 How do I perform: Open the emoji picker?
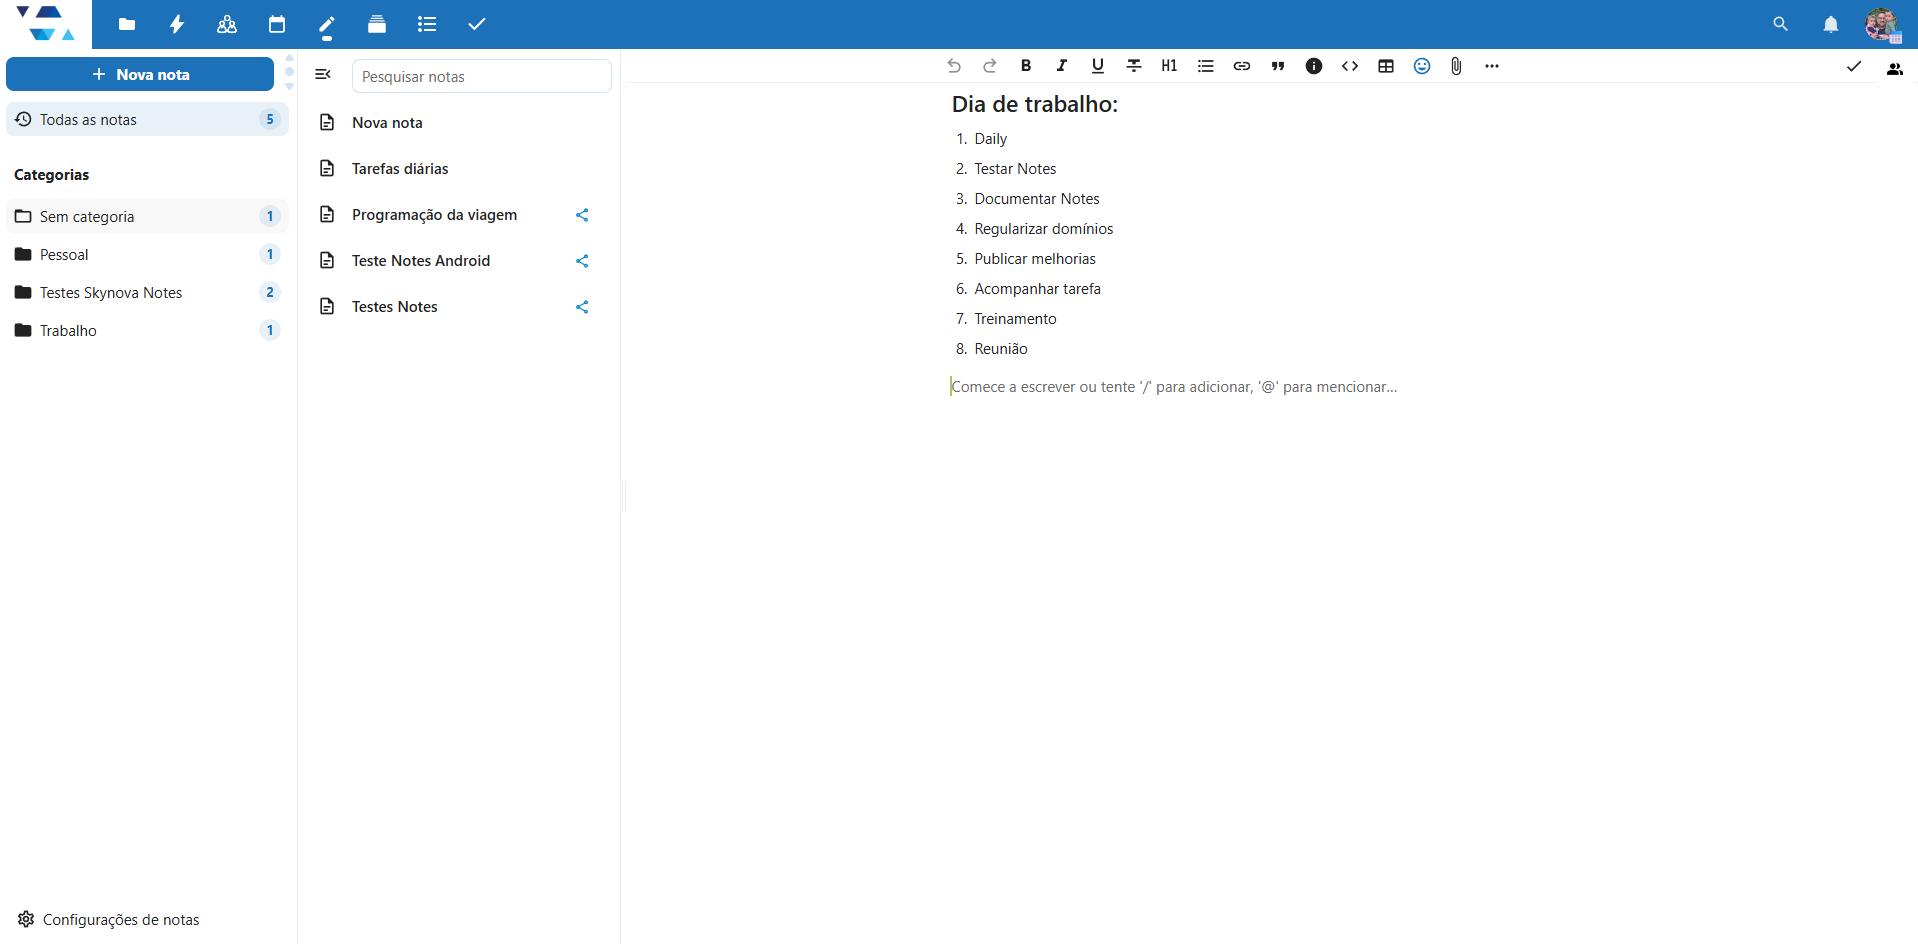1421,66
